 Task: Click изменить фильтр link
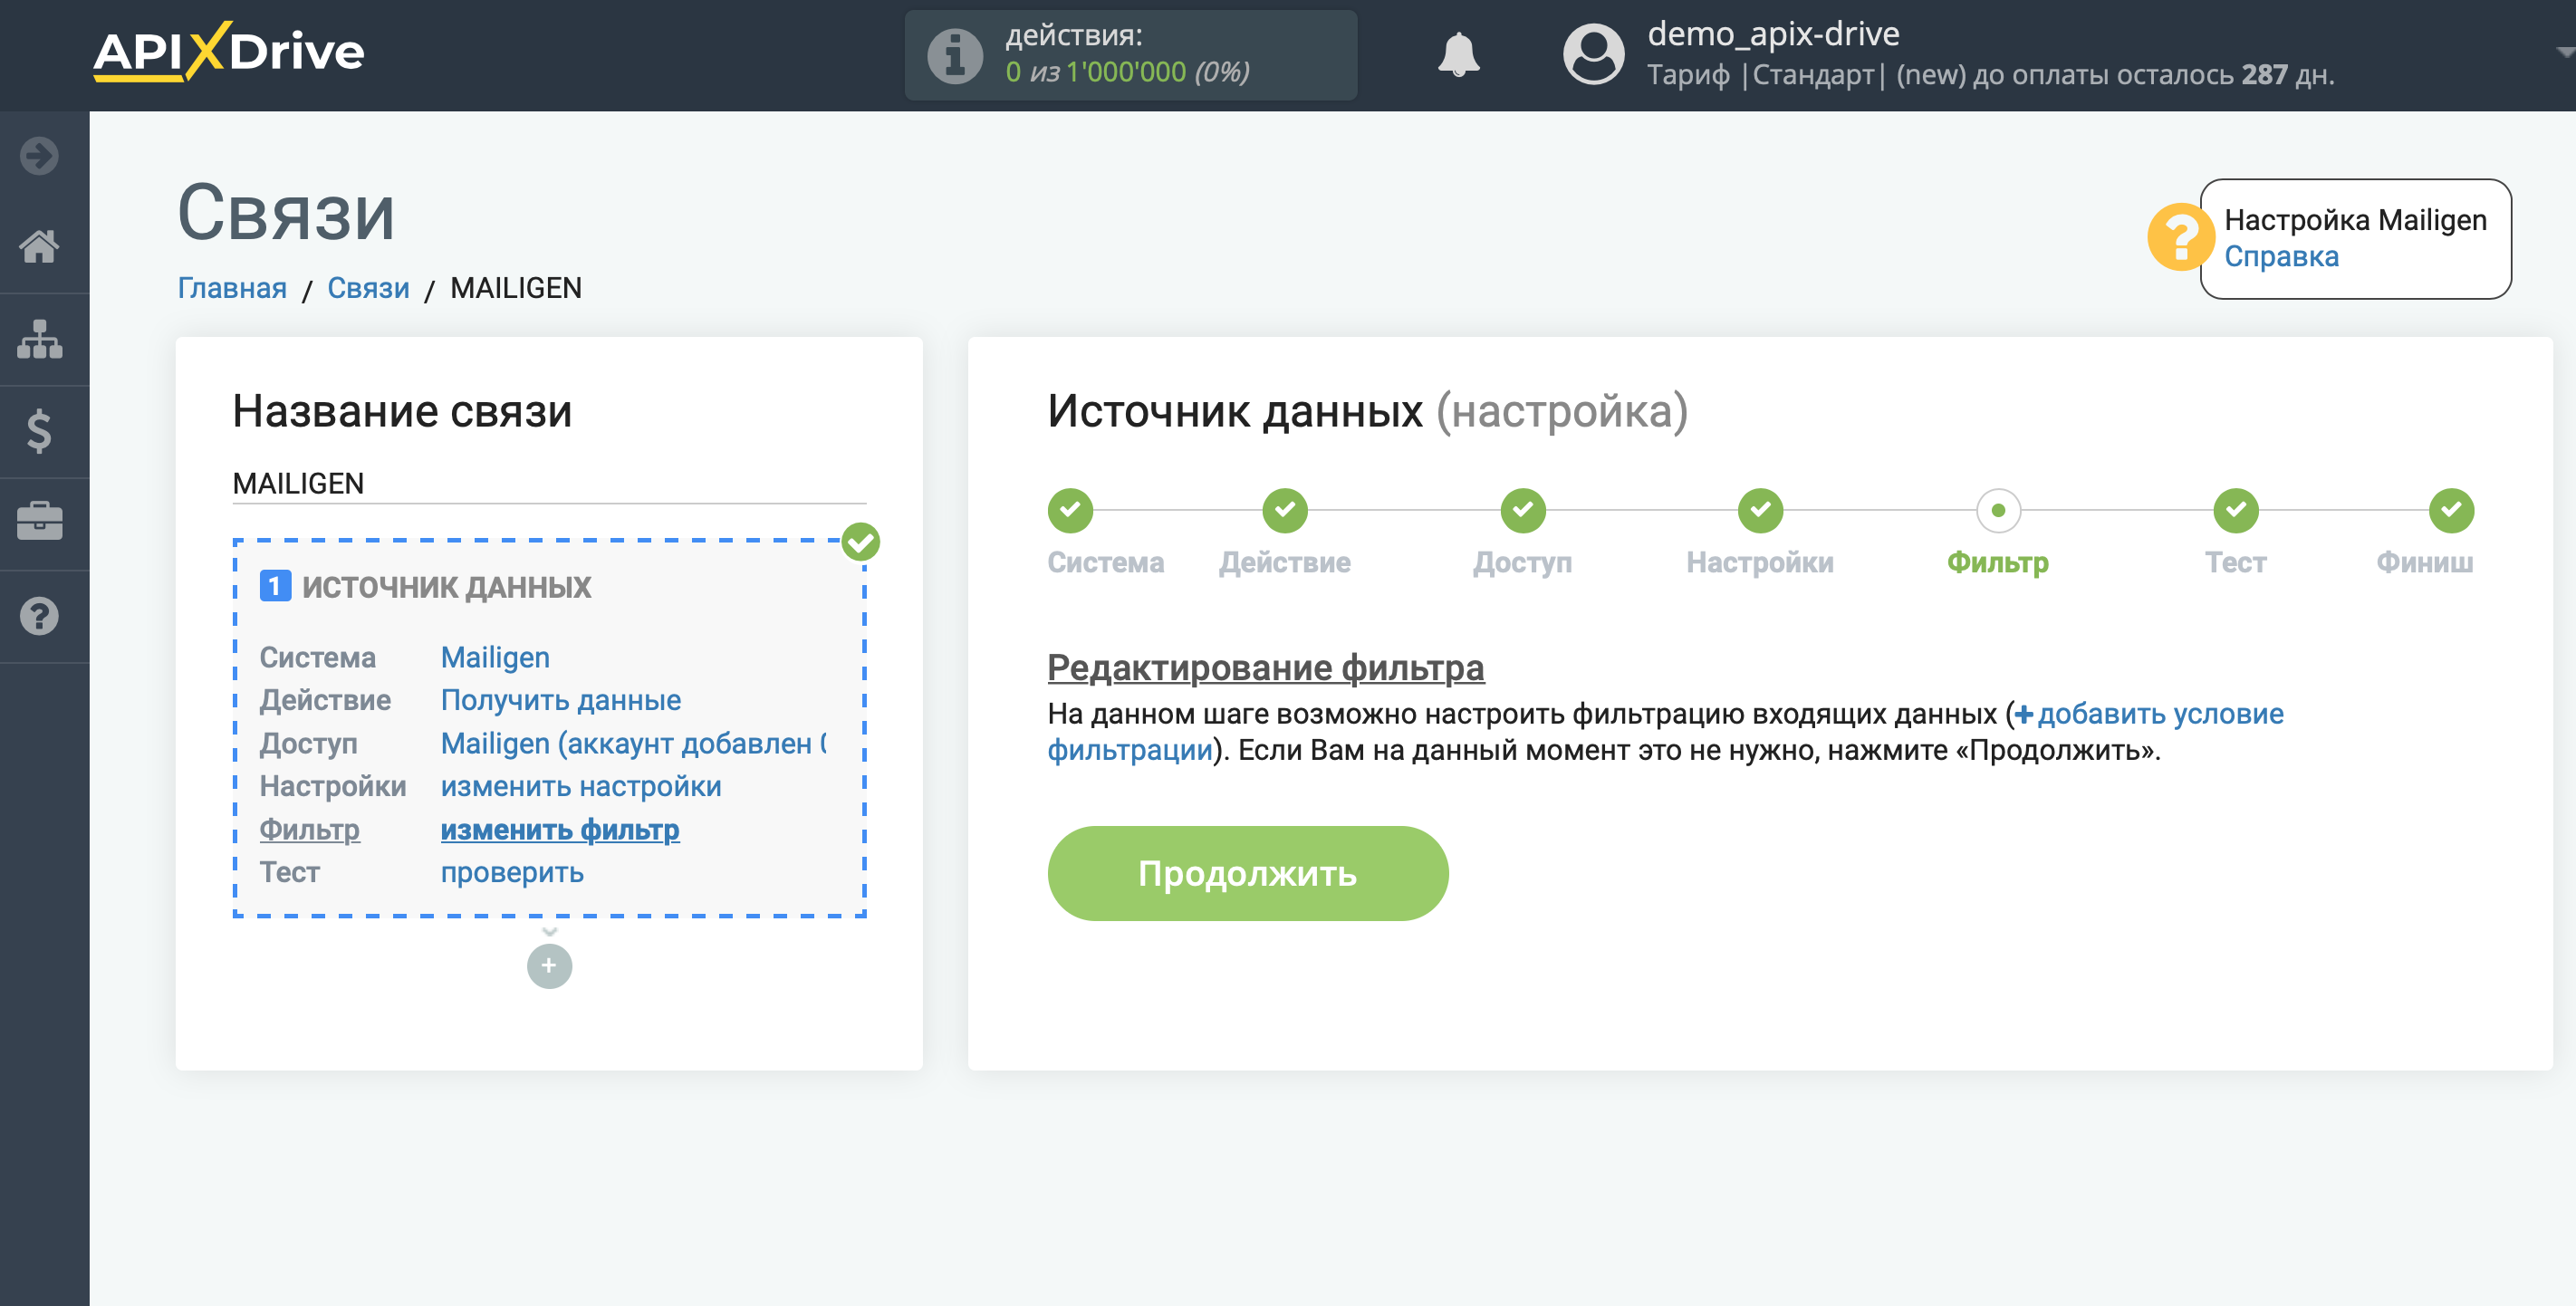[560, 829]
